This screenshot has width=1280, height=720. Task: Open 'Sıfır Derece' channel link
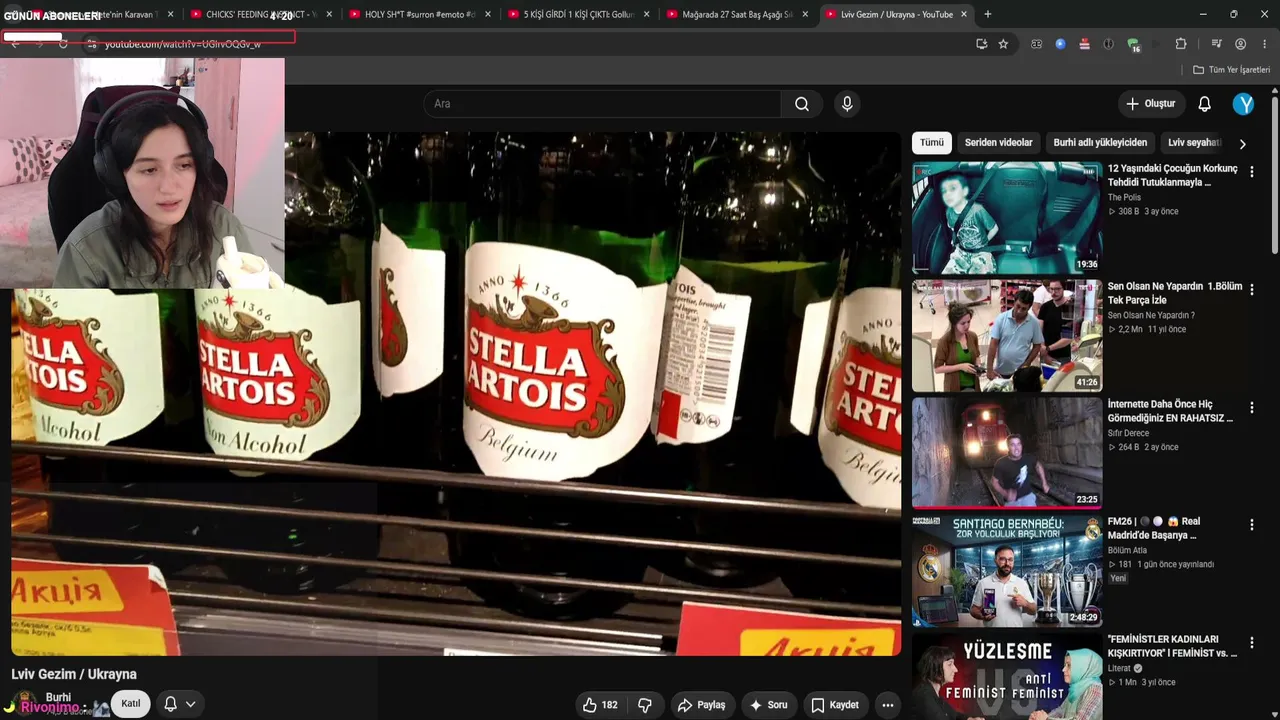[1128, 433]
